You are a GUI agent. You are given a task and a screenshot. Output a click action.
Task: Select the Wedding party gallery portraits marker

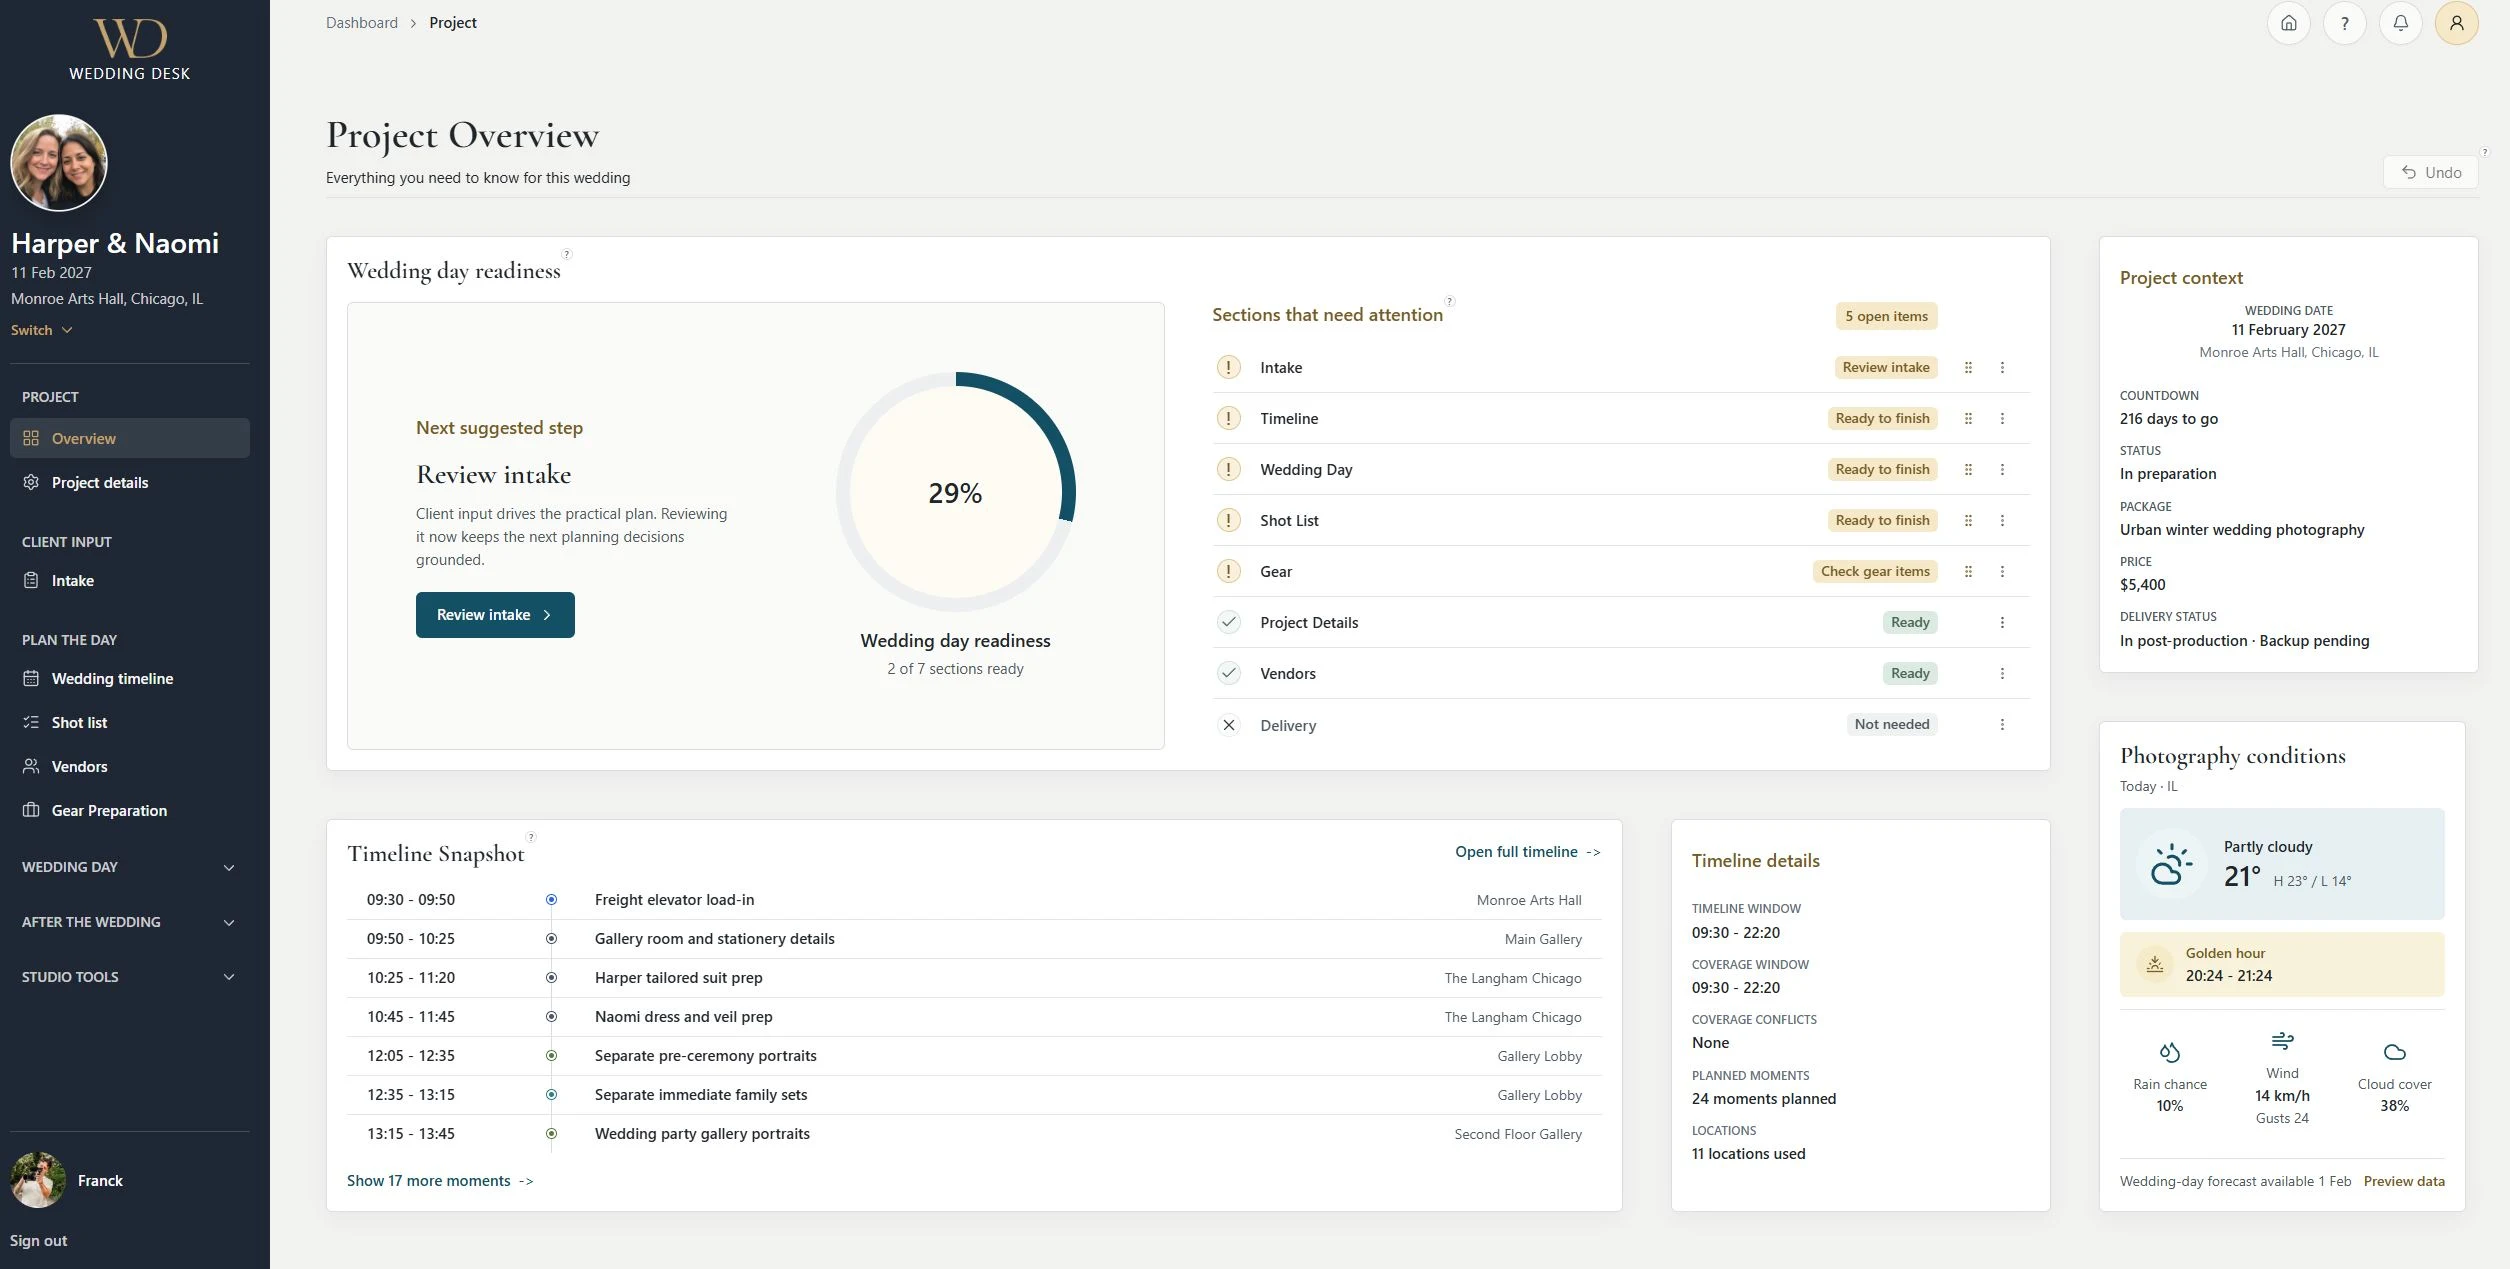(x=551, y=1134)
